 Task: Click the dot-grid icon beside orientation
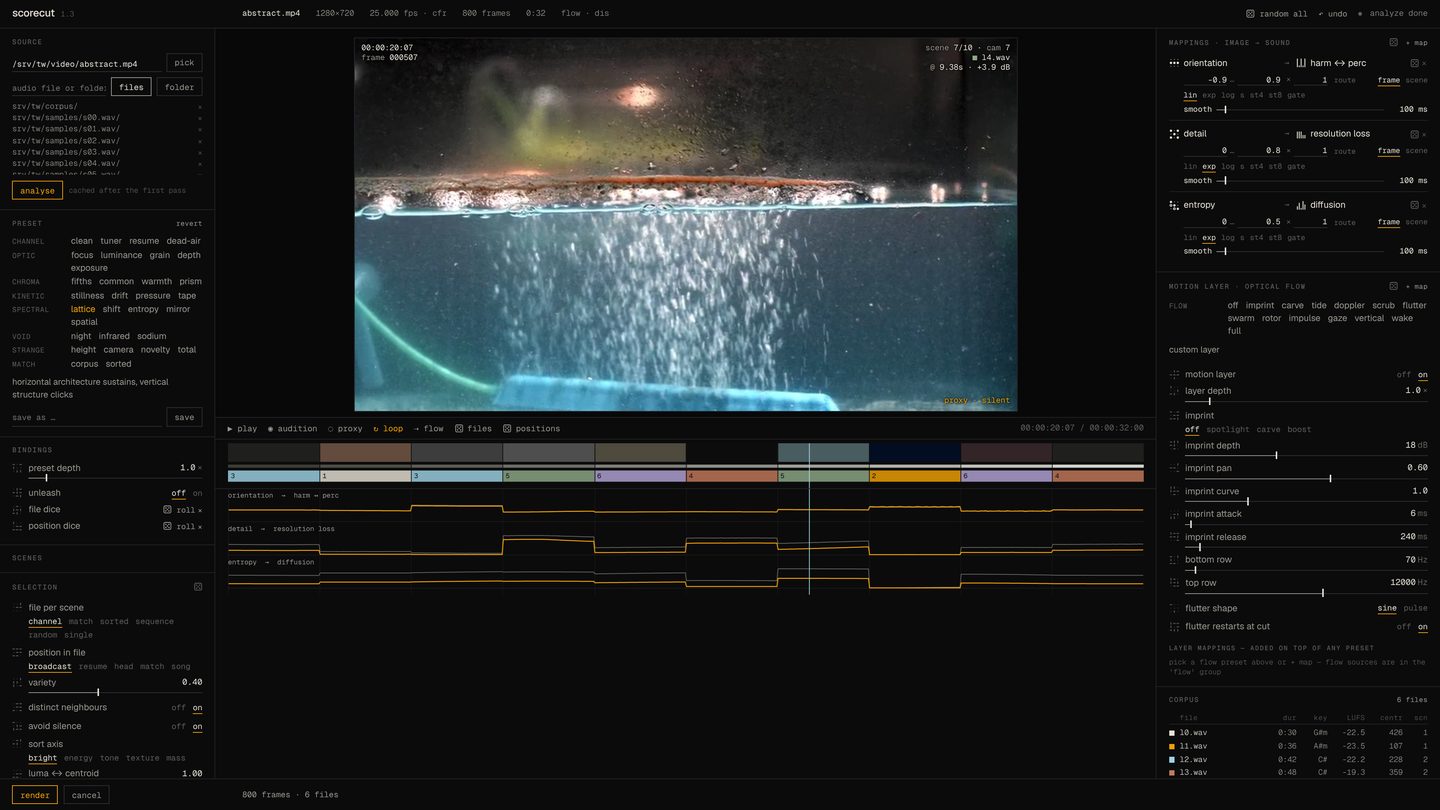click(1174, 63)
